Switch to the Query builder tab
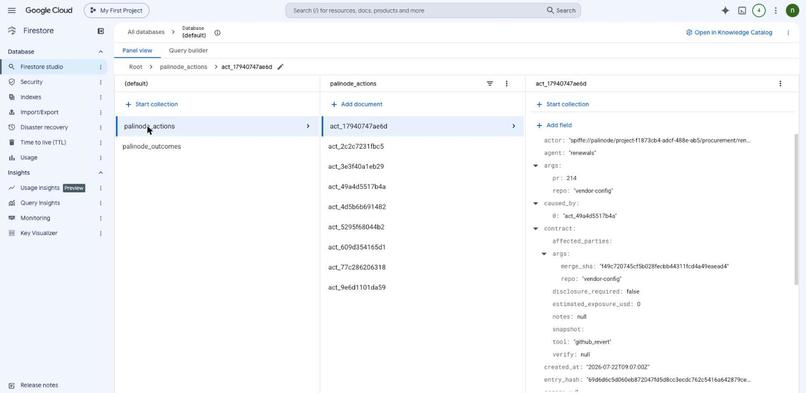 point(188,50)
